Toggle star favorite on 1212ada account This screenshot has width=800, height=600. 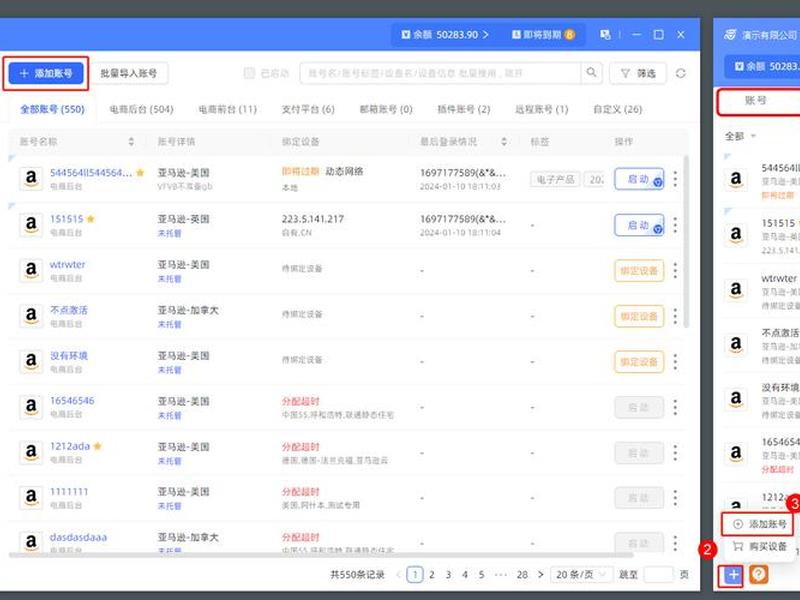(97, 446)
